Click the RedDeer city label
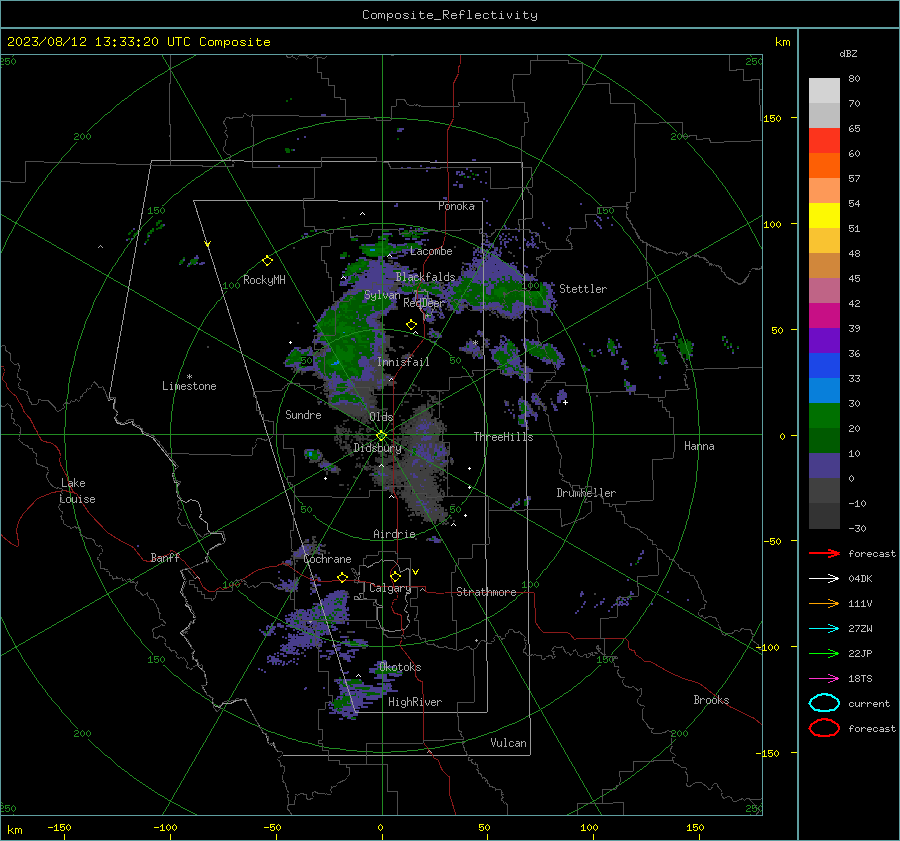 [x=424, y=303]
